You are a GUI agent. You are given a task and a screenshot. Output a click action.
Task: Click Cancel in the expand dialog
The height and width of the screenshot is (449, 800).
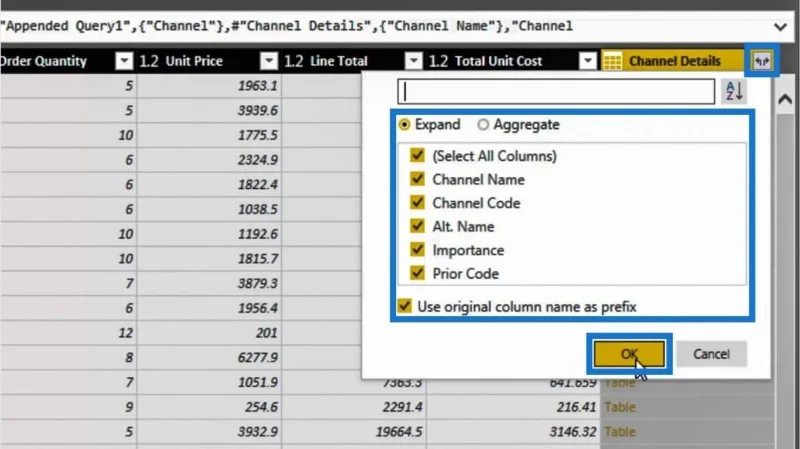coord(711,354)
